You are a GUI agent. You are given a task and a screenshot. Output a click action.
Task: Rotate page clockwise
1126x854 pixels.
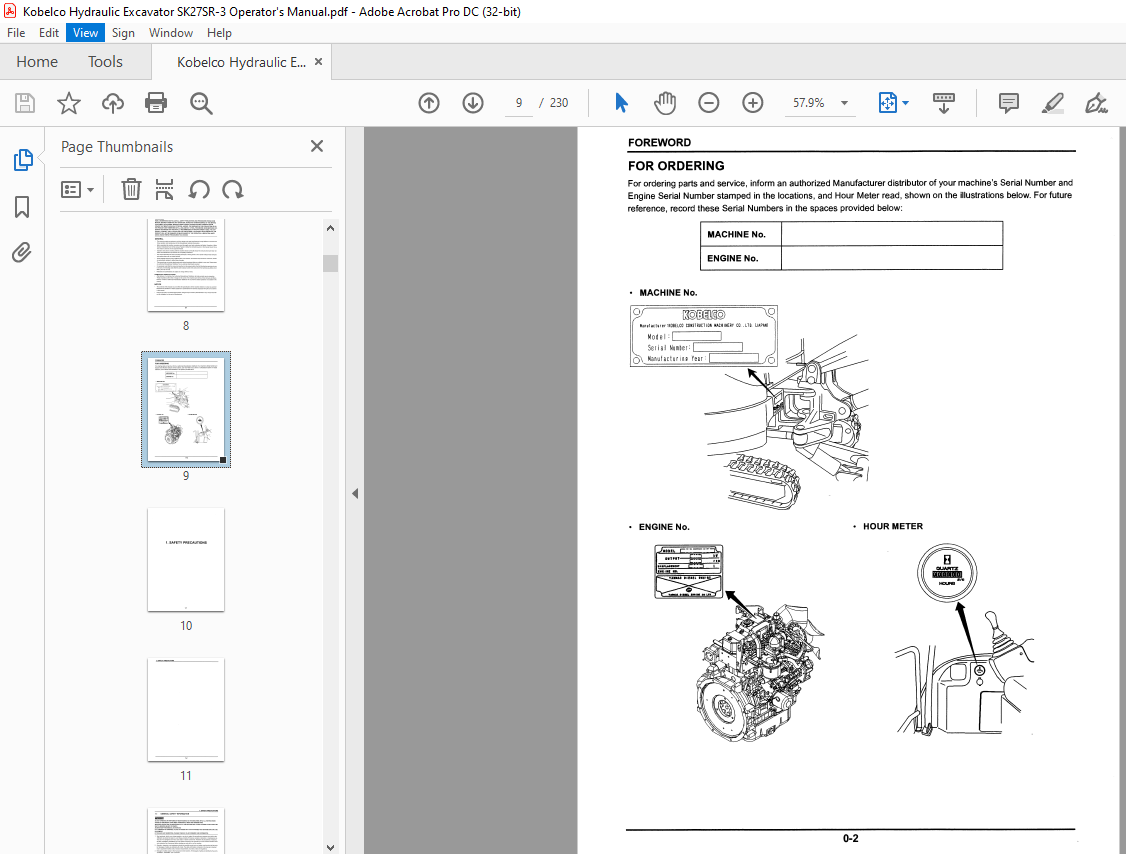[x=233, y=190]
